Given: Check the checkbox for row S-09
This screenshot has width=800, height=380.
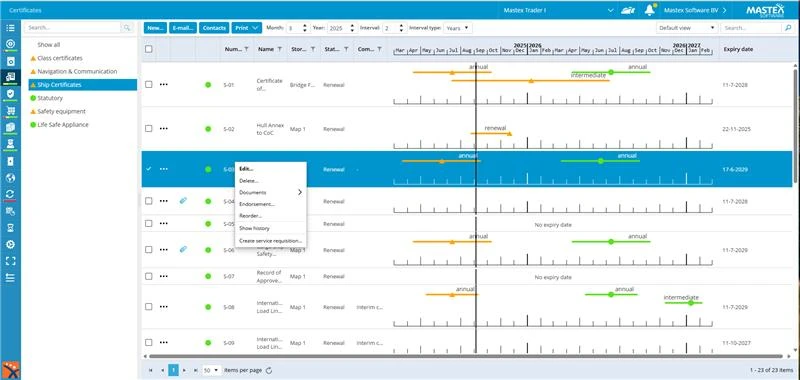Looking at the screenshot, I should click(x=148, y=343).
